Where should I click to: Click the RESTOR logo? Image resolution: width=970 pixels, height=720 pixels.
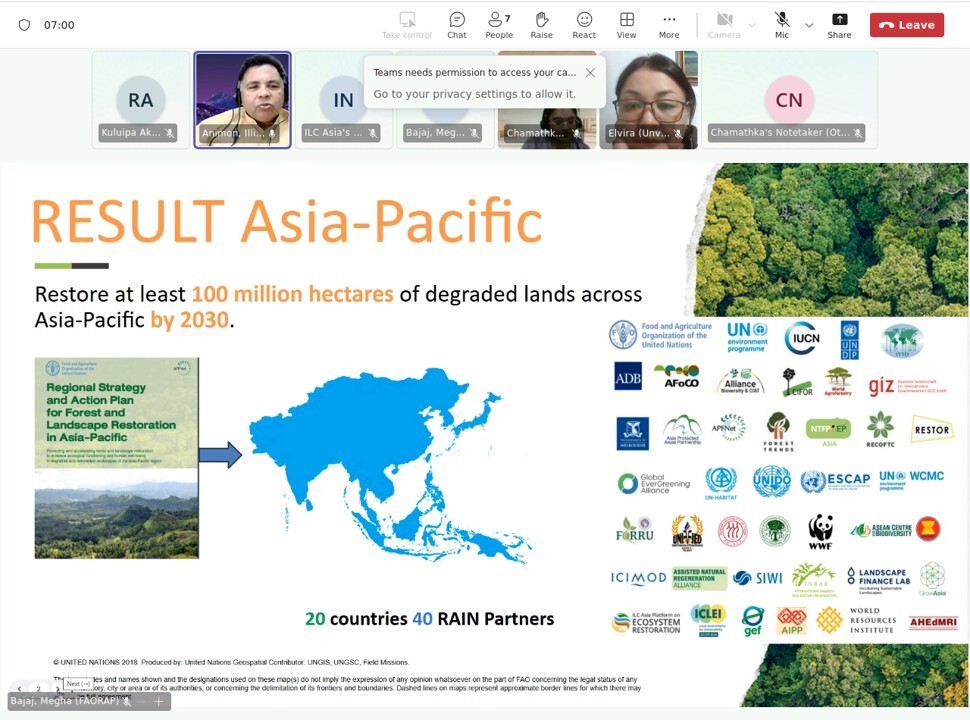click(x=932, y=429)
